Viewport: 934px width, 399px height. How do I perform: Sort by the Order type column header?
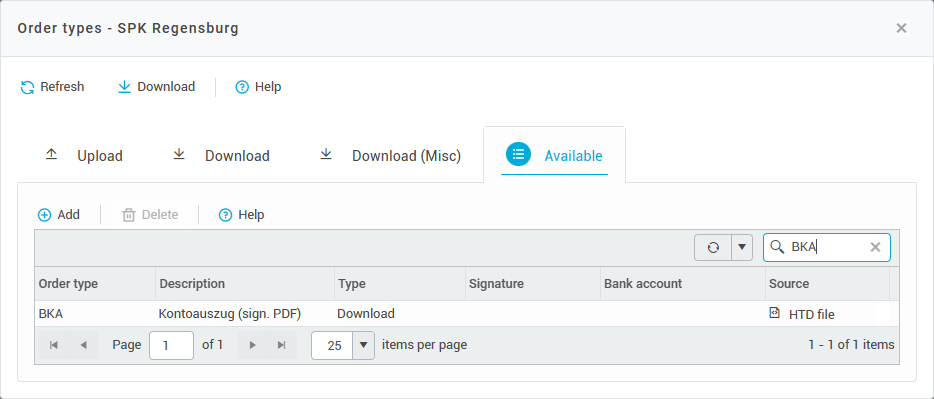coord(95,283)
